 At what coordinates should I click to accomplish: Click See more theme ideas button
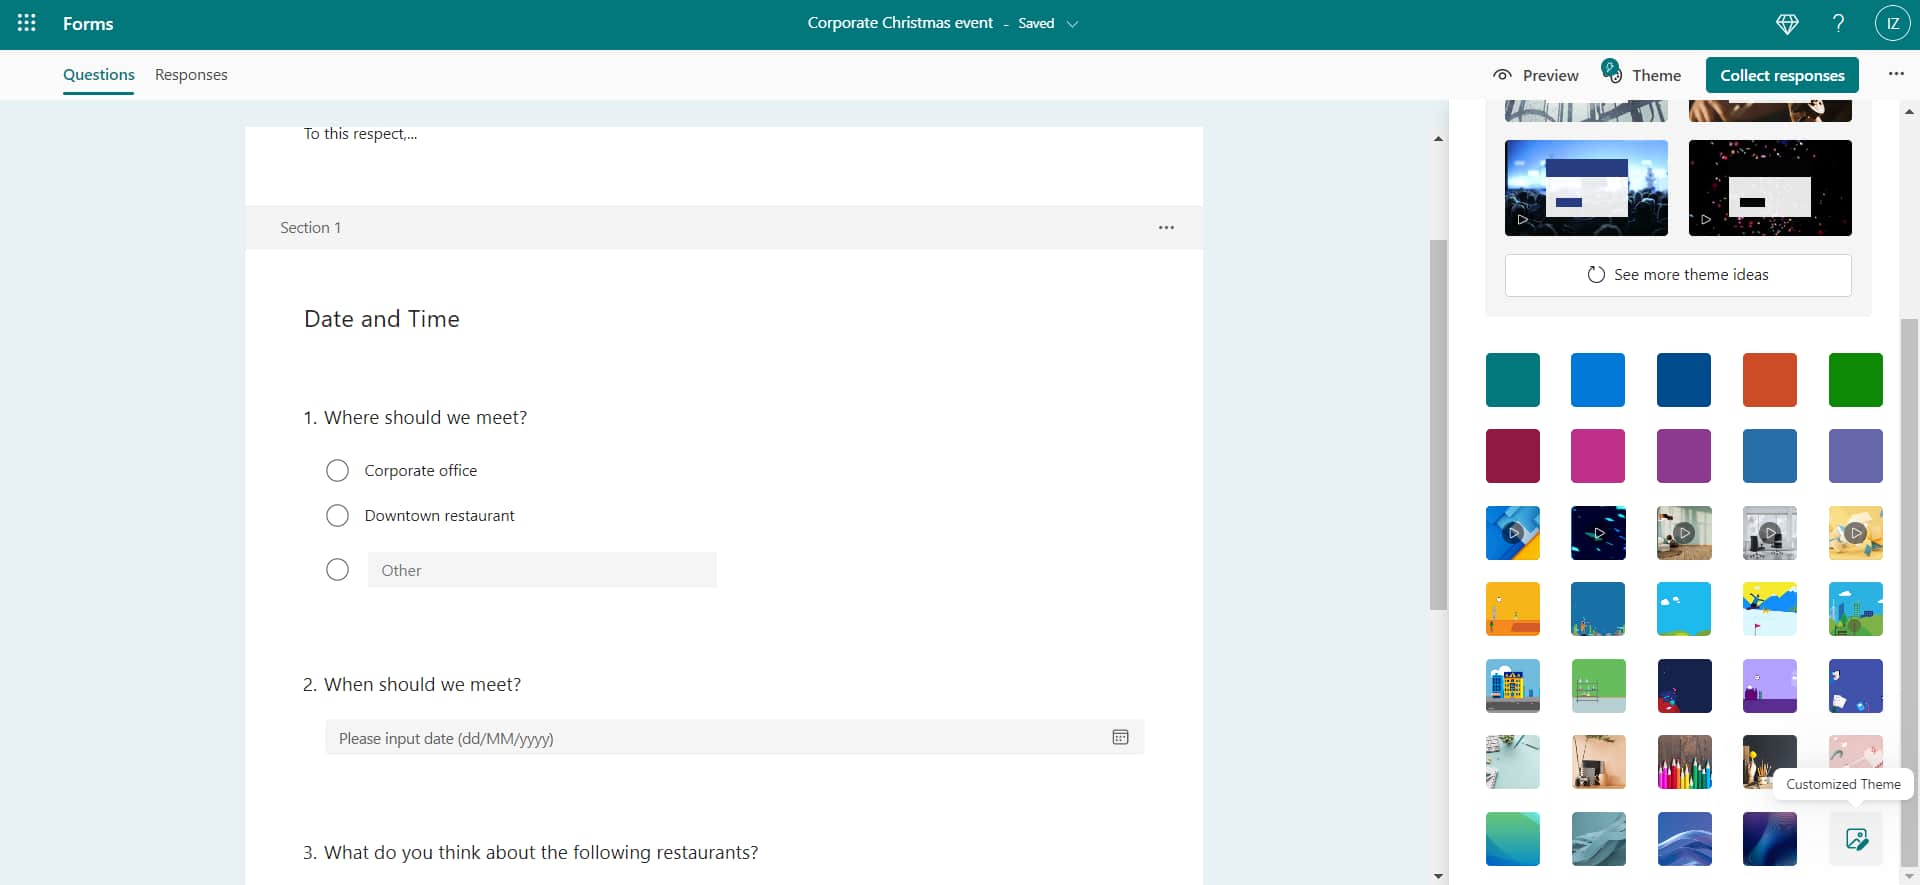tap(1677, 275)
